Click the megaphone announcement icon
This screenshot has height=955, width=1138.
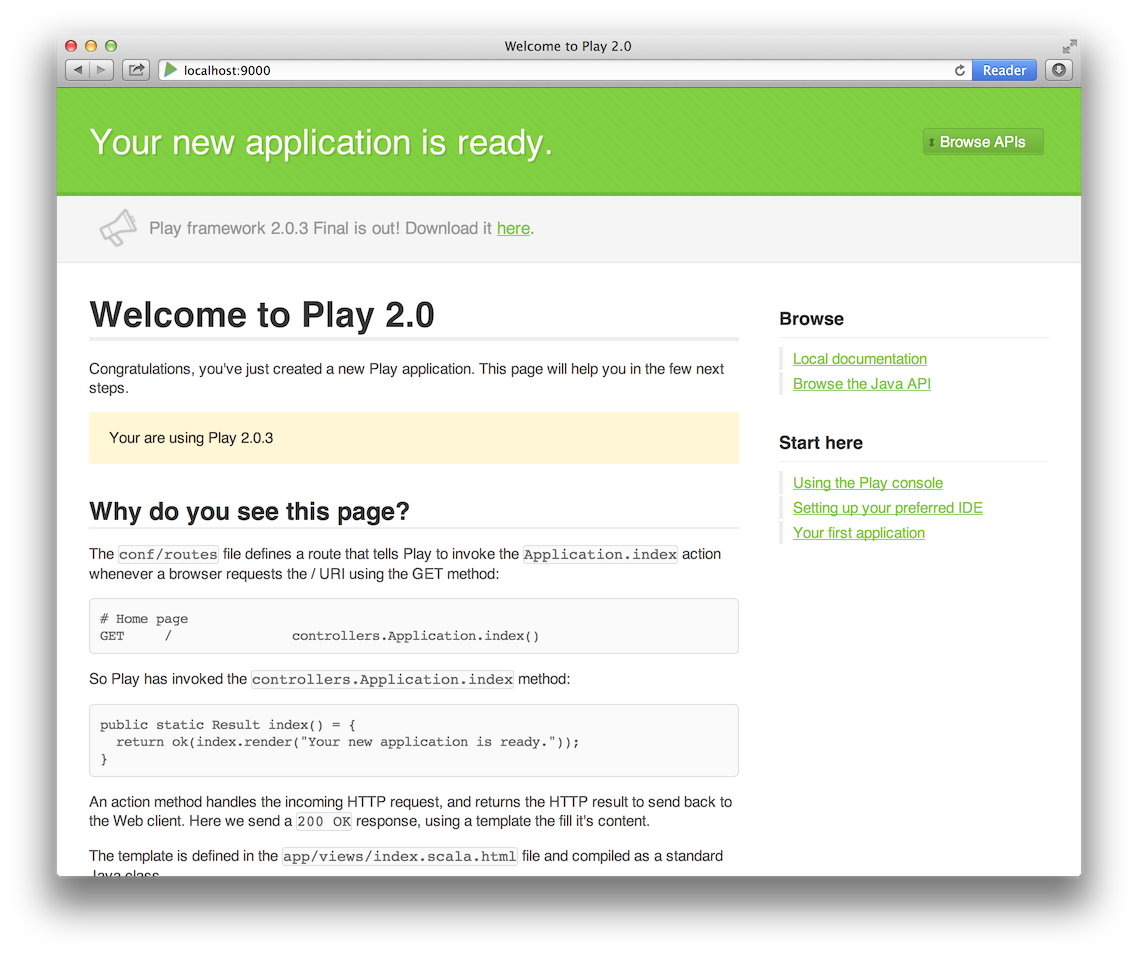coord(117,228)
